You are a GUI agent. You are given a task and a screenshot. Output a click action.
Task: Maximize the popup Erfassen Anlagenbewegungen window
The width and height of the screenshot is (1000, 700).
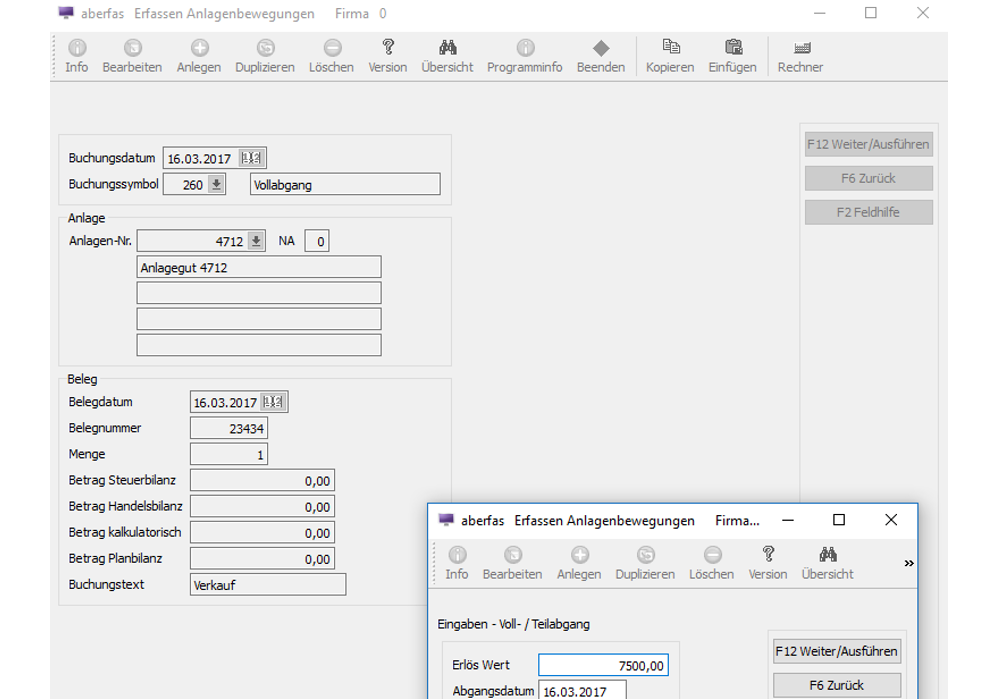pos(839,520)
